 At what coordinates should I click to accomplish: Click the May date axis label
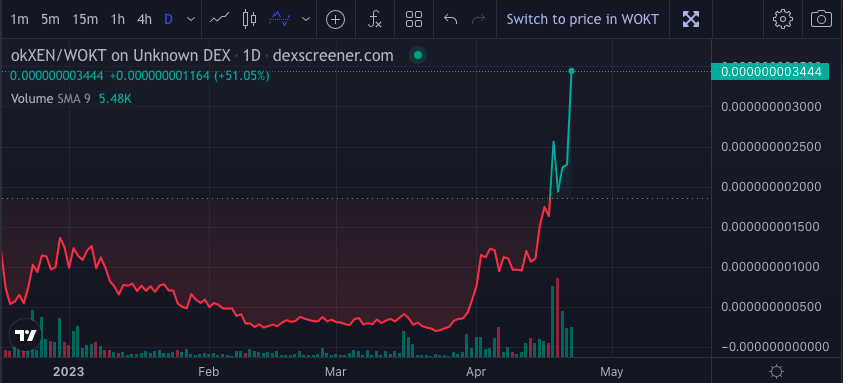pyautogui.click(x=611, y=372)
